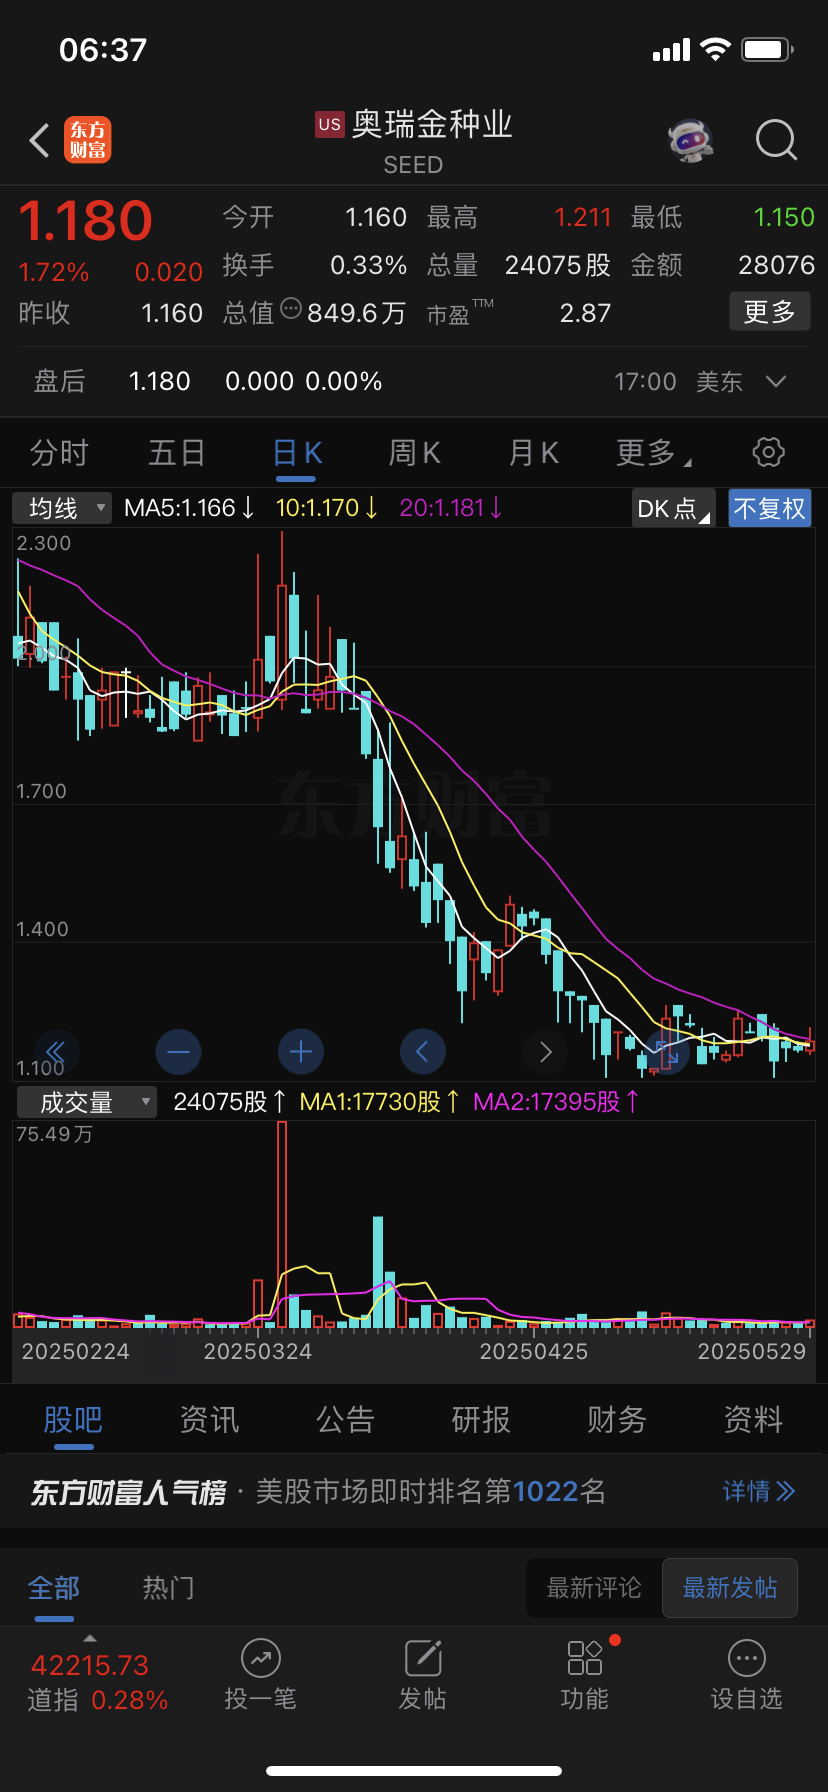828x1792 pixels.
Task: Select the 热门 posts tab
Action: (x=168, y=1588)
